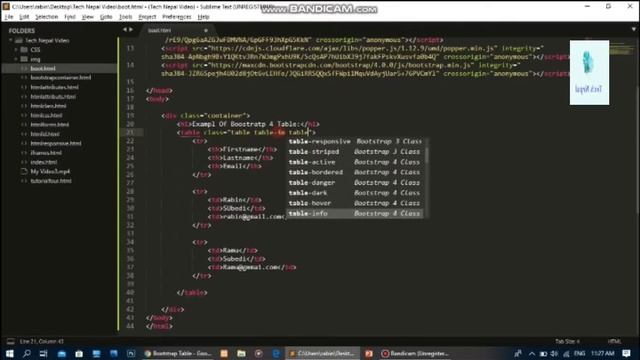Open the Project menu

tap(147, 17)
